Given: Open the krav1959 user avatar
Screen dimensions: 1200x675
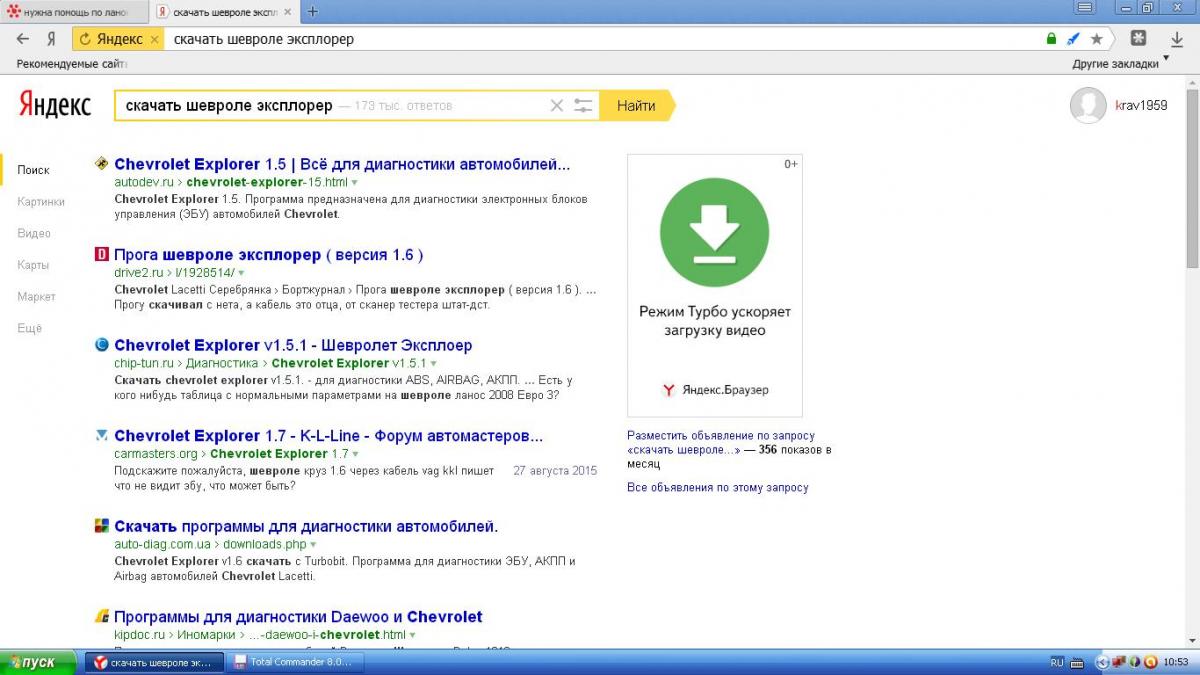Looking at the screenshot, I should pos(1088,105).
